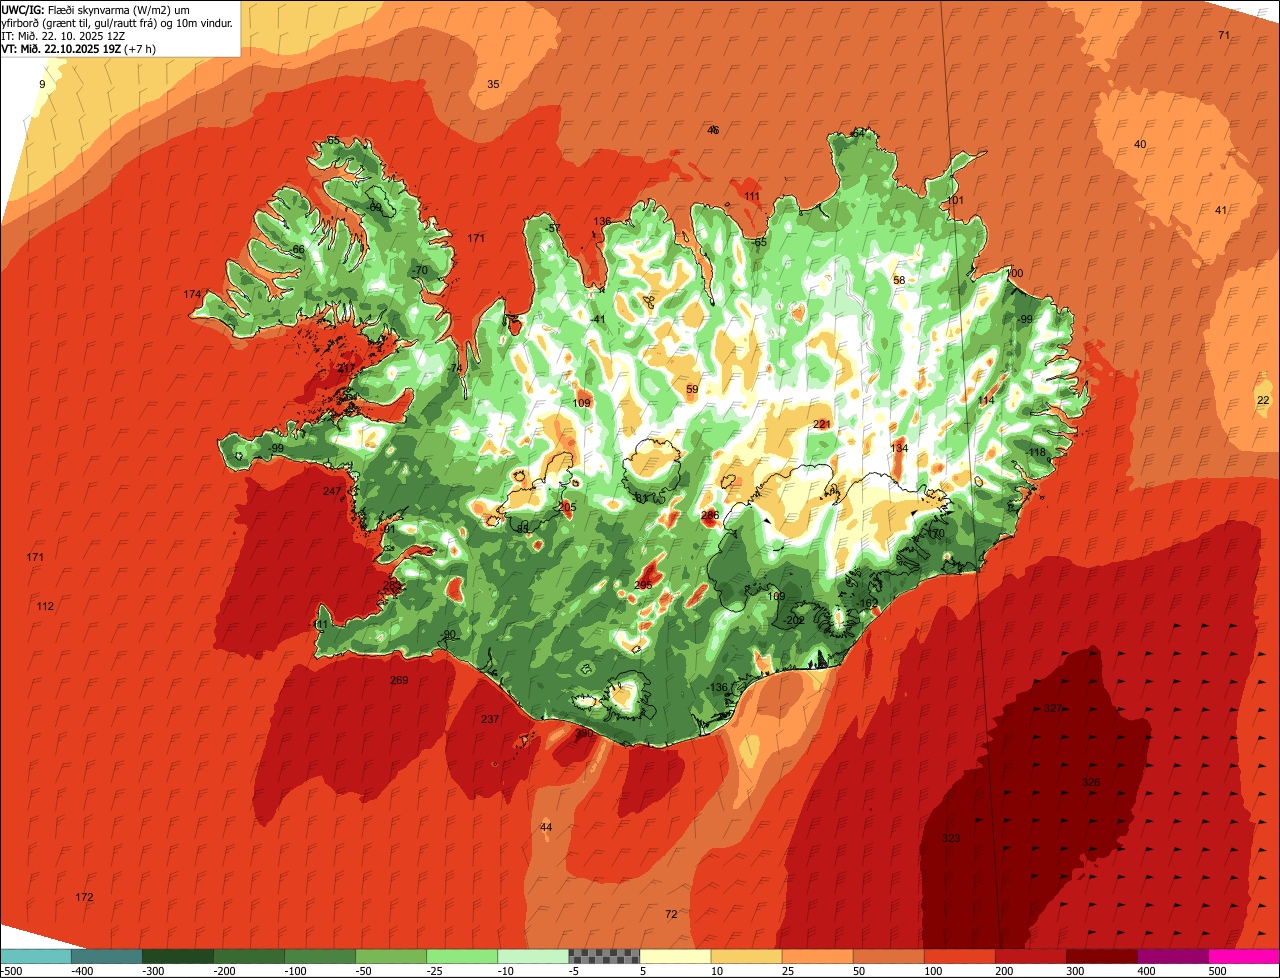The height and width of the screenshot is (978, 1280).
Task: Click the '400' legend label
Action: [1147, 970]
